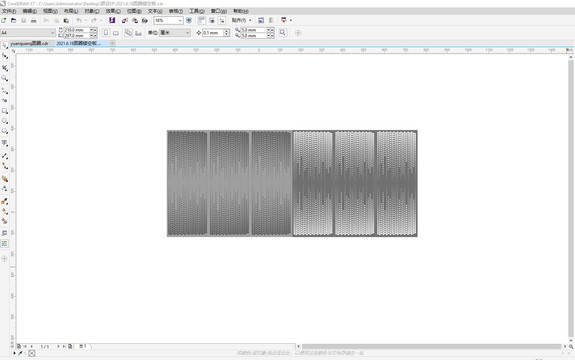Image resolution: width=575 pixels, height=360 pixels.
Task: Click the New document icon
Action: click(x=4, y=21)
